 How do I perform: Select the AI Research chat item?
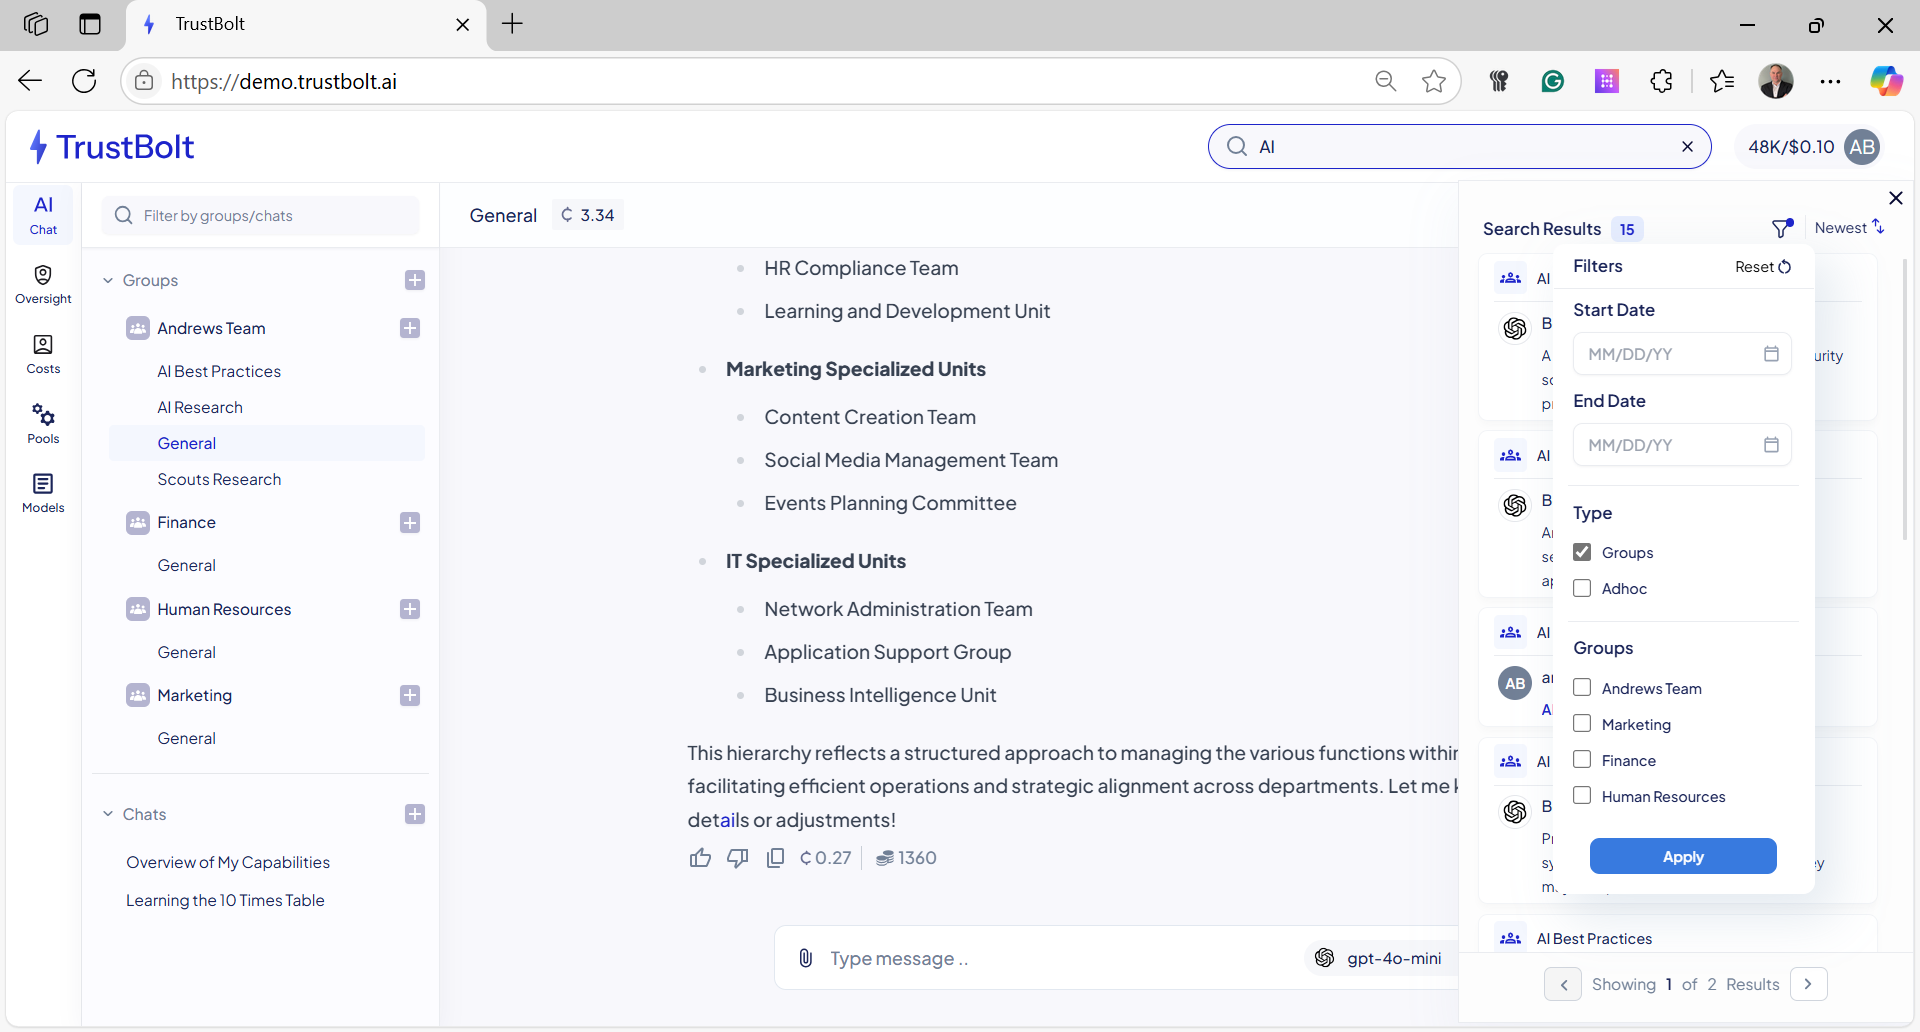200,407
